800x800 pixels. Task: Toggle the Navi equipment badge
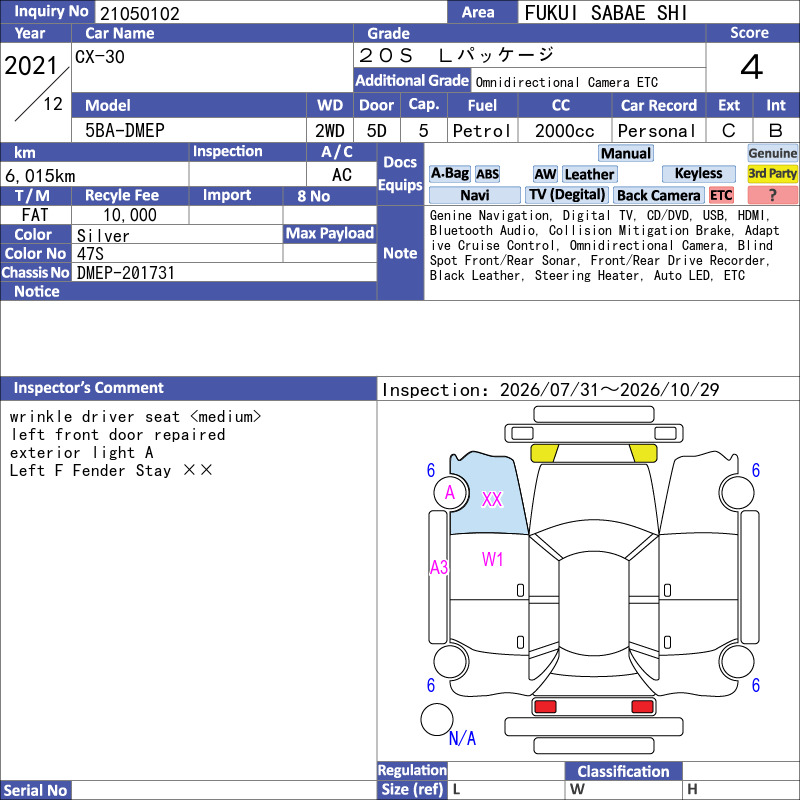(474, 195)
